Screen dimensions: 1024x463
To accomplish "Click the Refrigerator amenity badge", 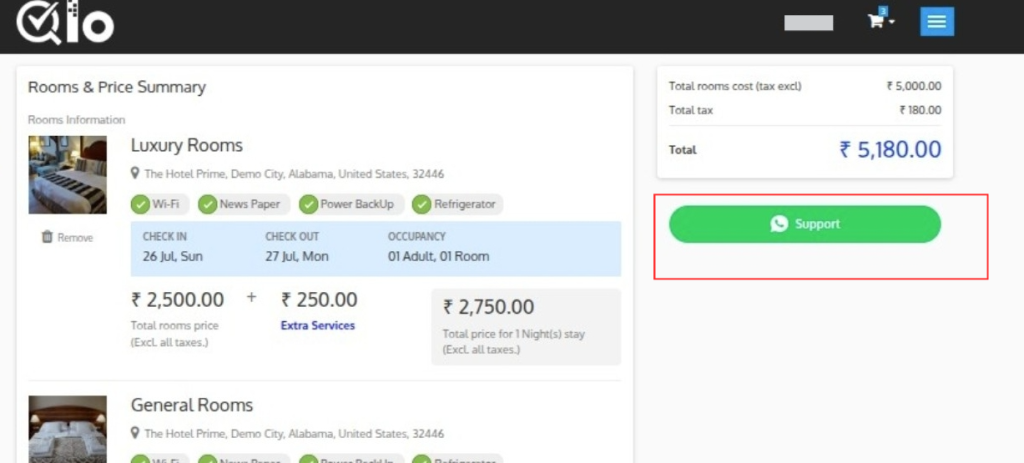I will tap(457, 204).
